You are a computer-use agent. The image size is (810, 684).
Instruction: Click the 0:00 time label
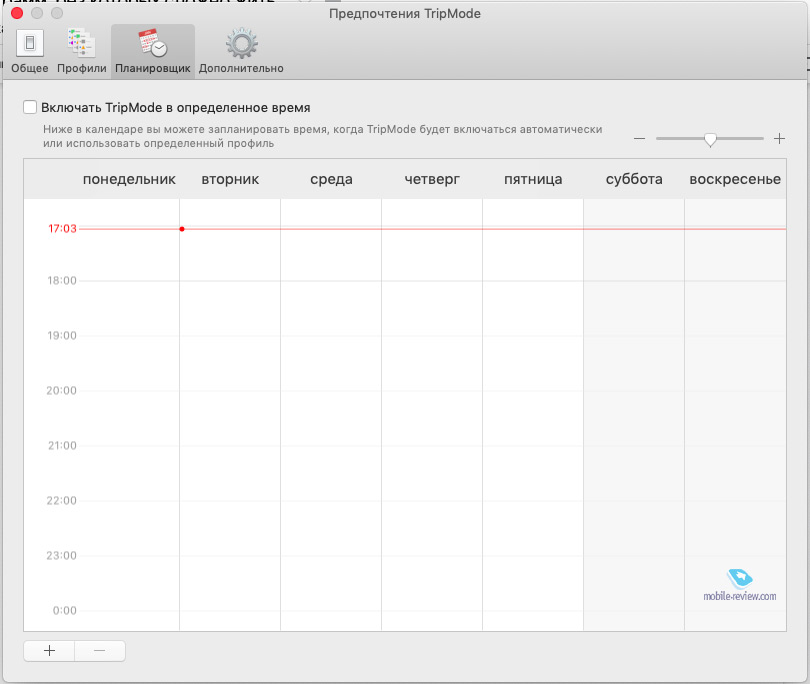[65, 611]
